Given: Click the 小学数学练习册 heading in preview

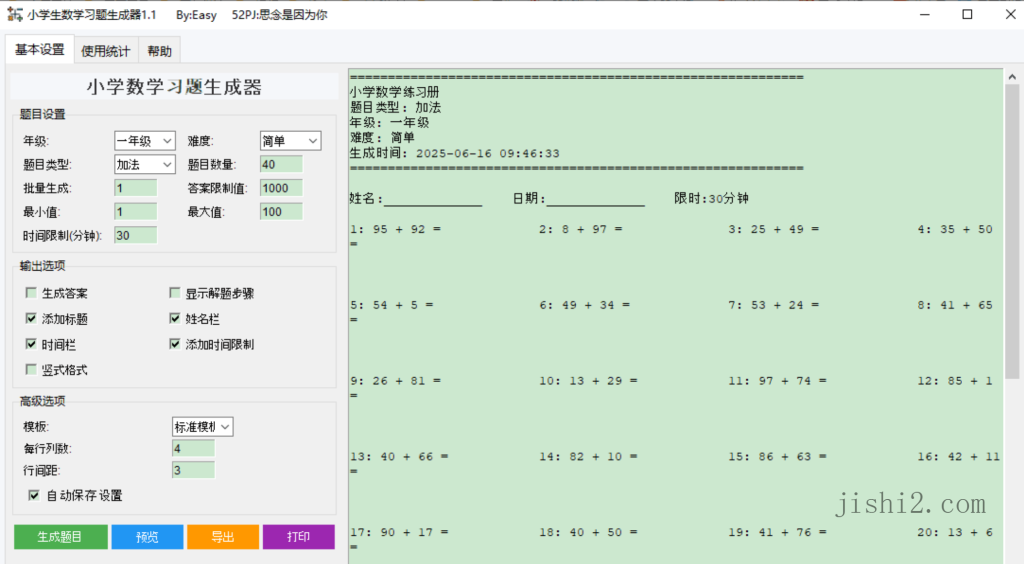Looking at the screenshot, I should (394, 92).
